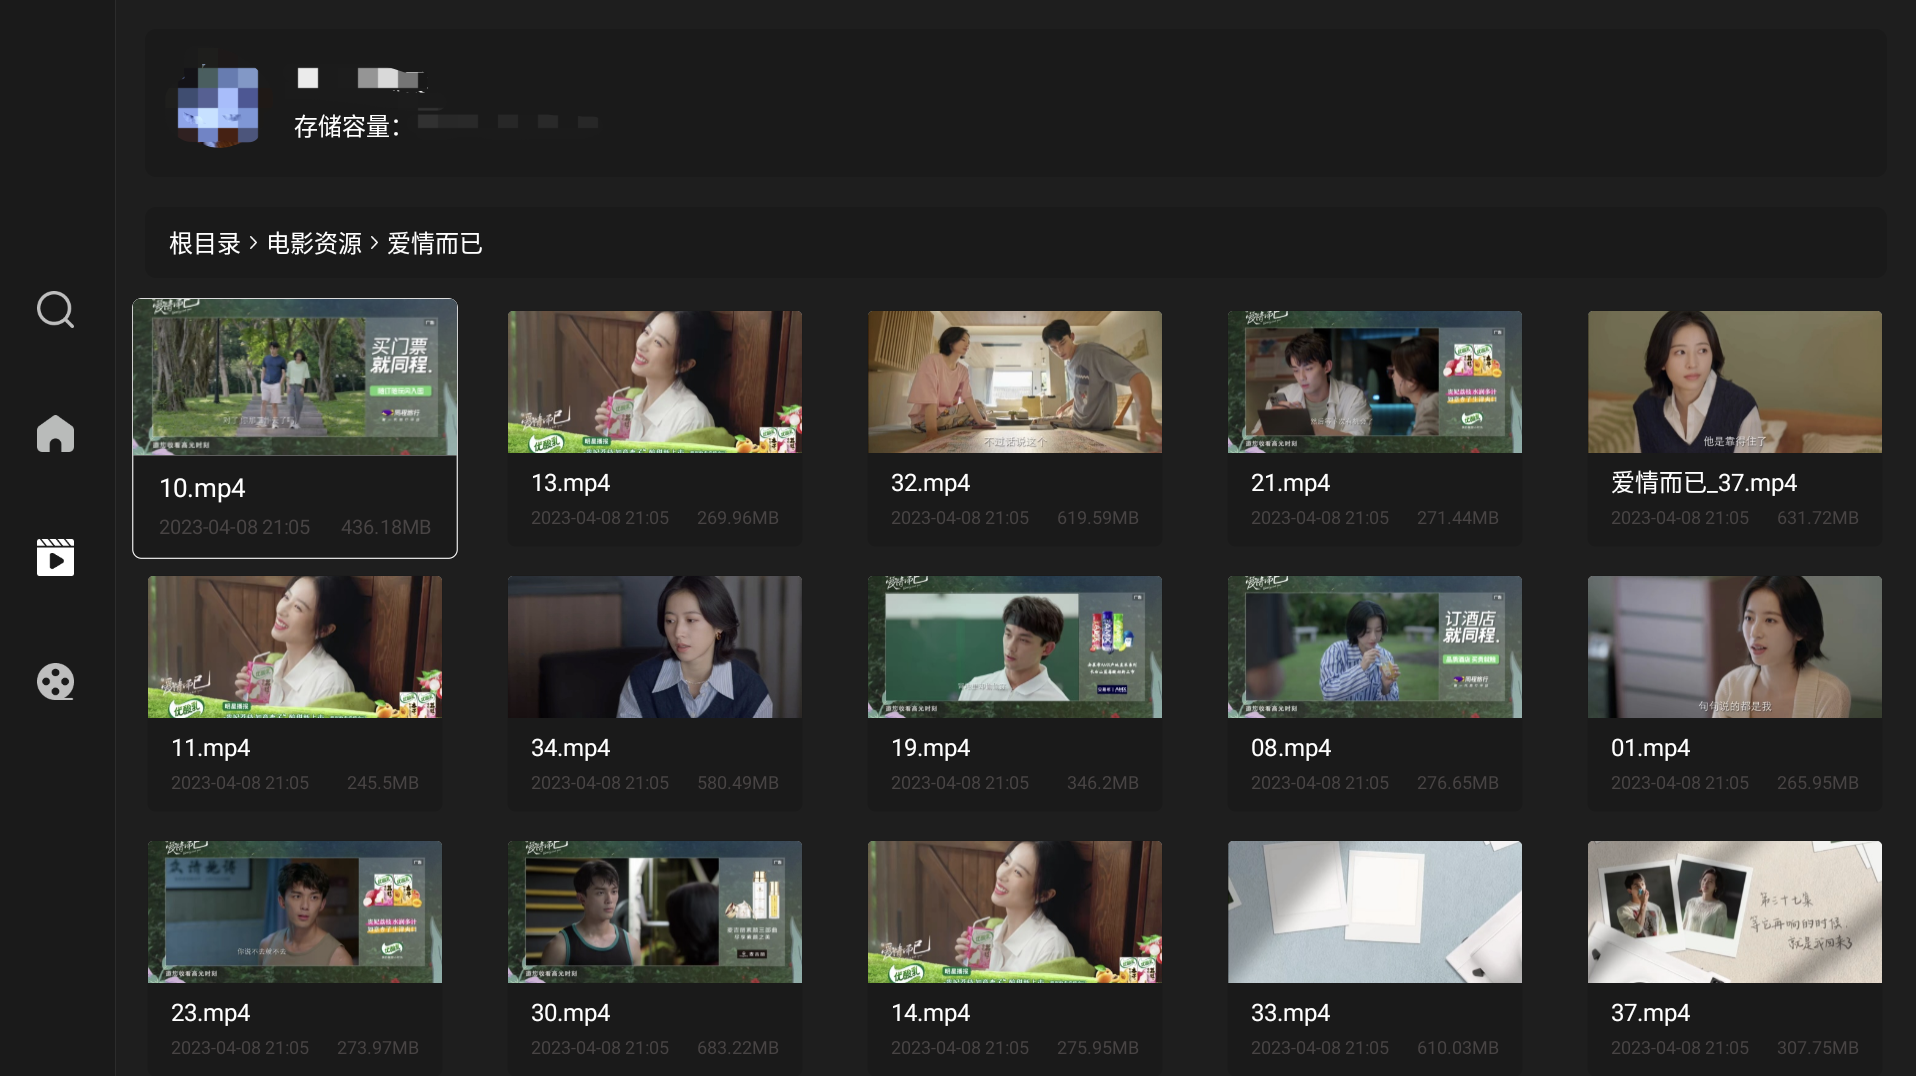1916x1076 pixels.
Task: Open 爱情而已_37.mp4 thumbnail
Action: point(1735,382)
